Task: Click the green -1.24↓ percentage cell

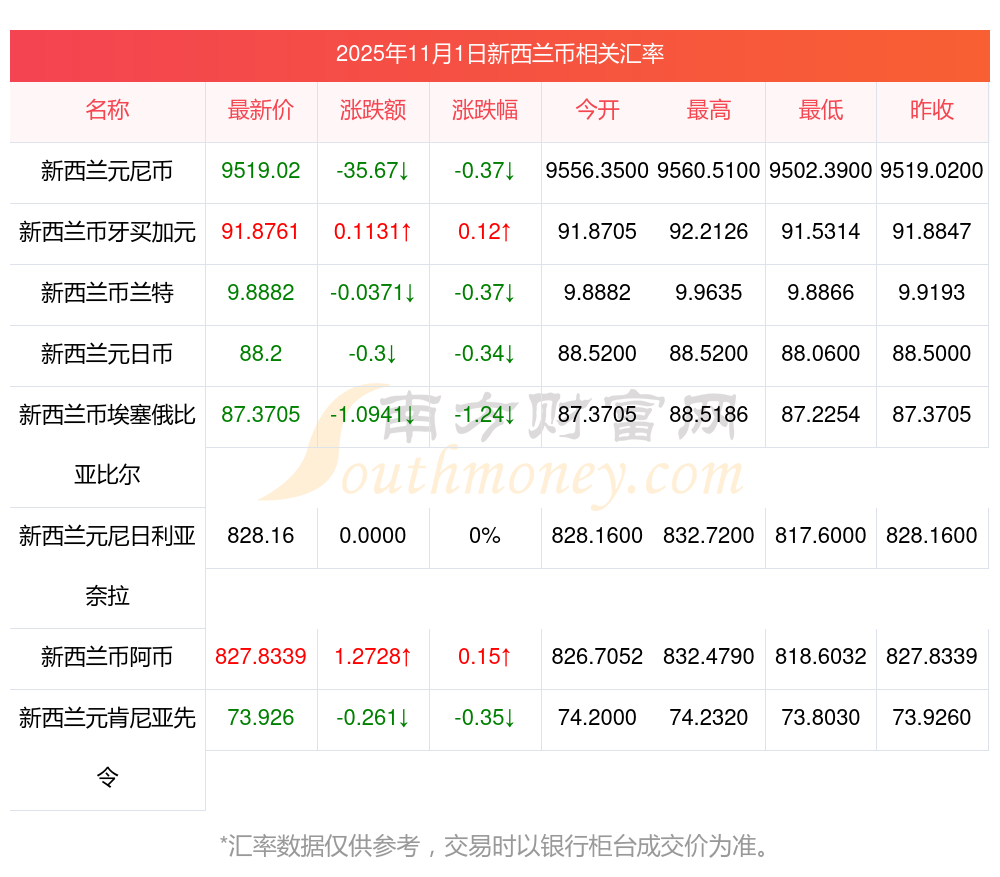Action: (x=485, y=414)
